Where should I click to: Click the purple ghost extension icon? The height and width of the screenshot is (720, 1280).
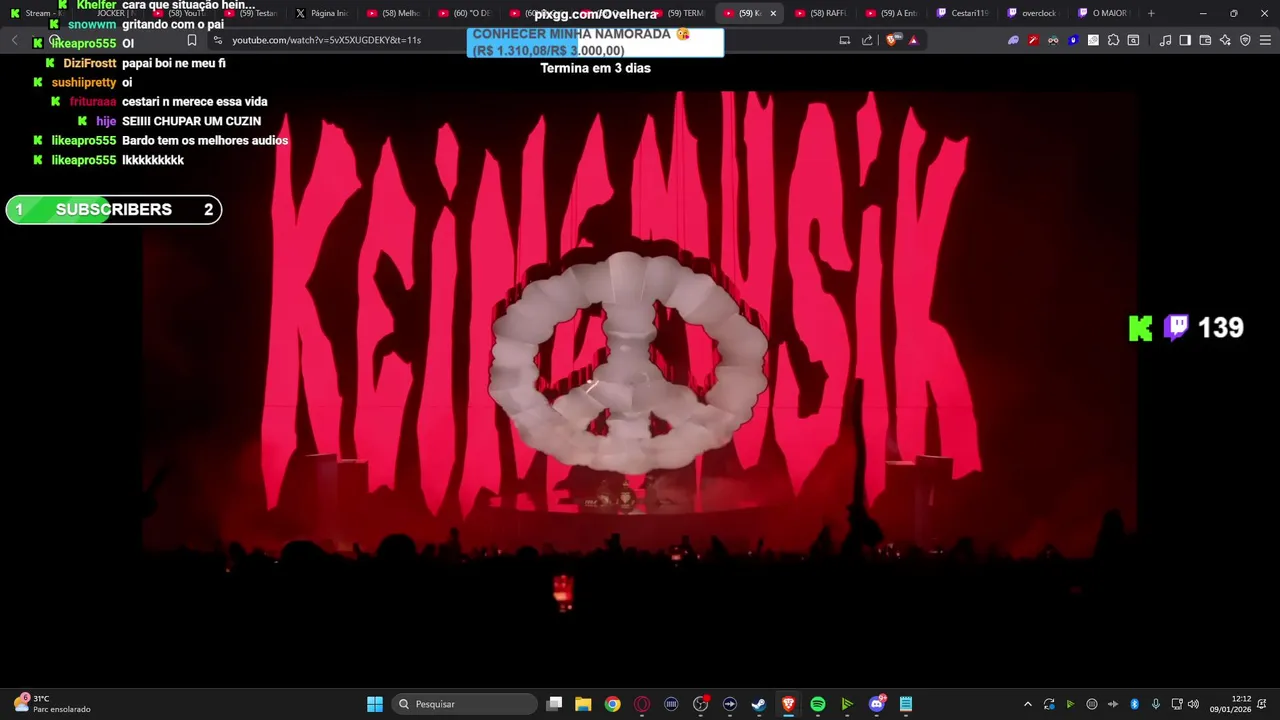(1013, 40)
